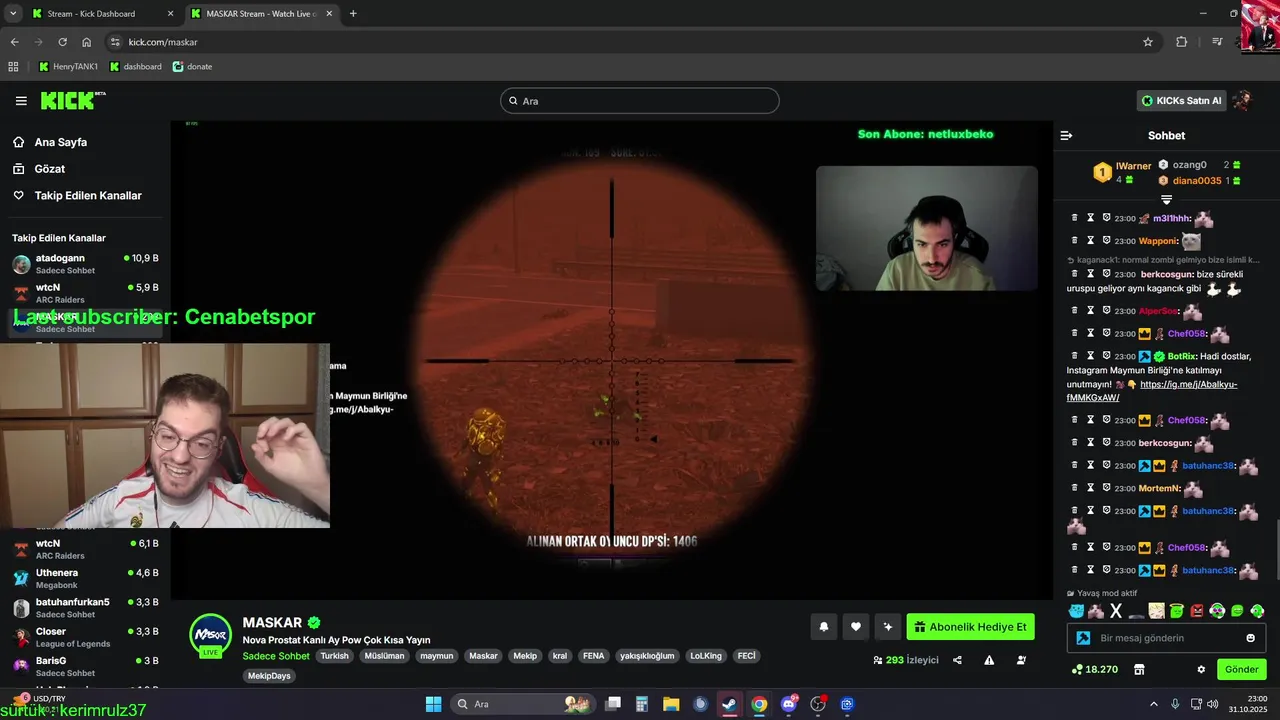1280x720 pixels.
Task: Click username AlperSos in chat
Action: tap(1159, 311)
